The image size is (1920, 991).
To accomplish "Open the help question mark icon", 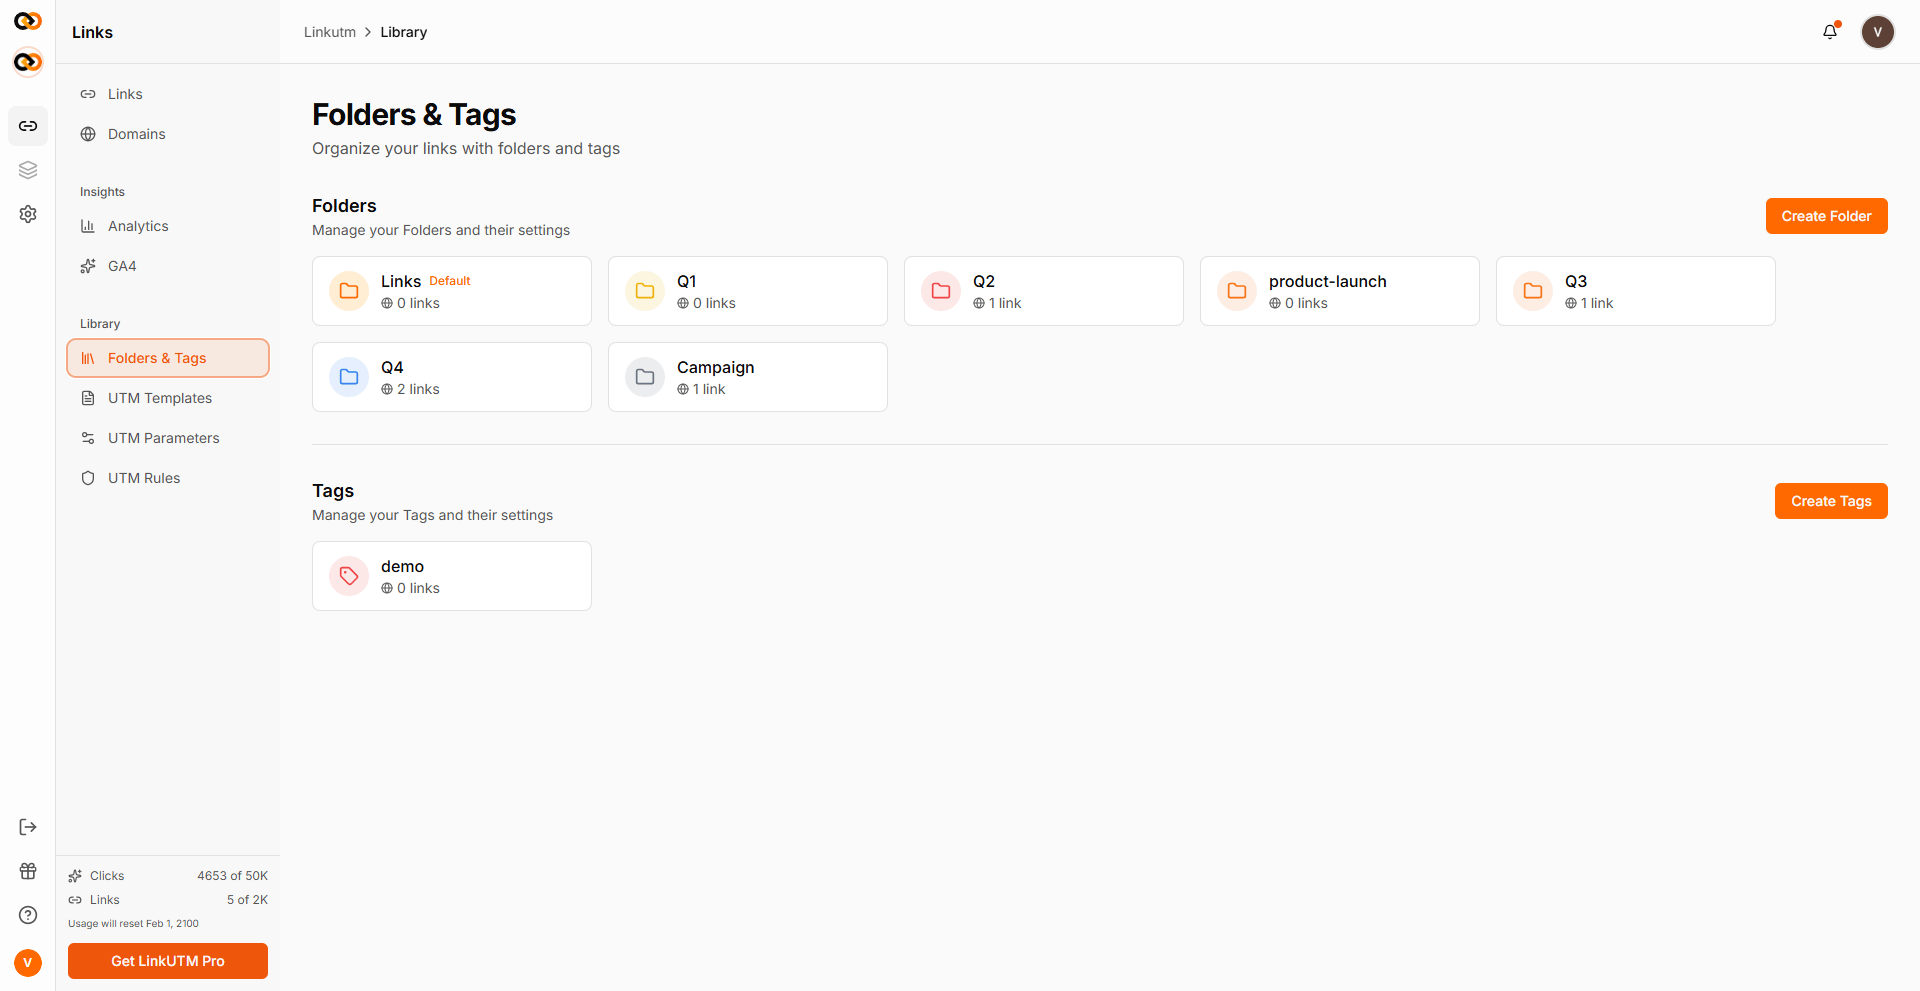I will (x=28, y=915).
